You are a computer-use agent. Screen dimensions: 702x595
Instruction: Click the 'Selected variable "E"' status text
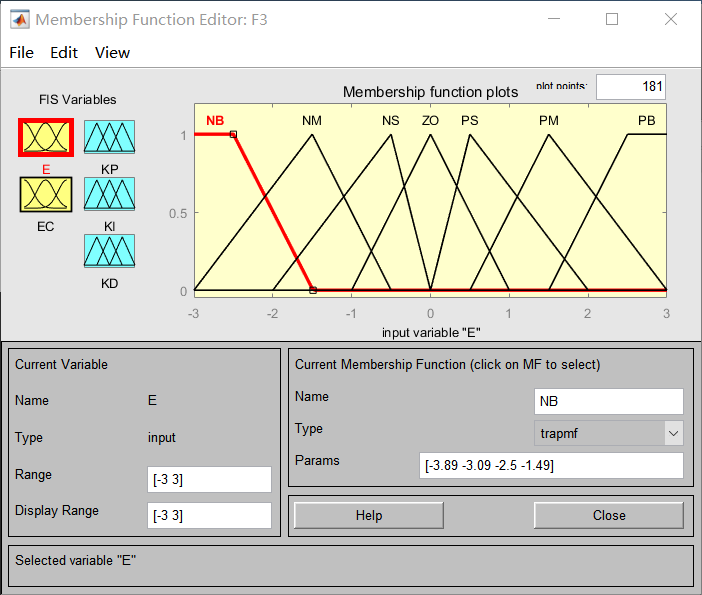click(x=75, y=561)
